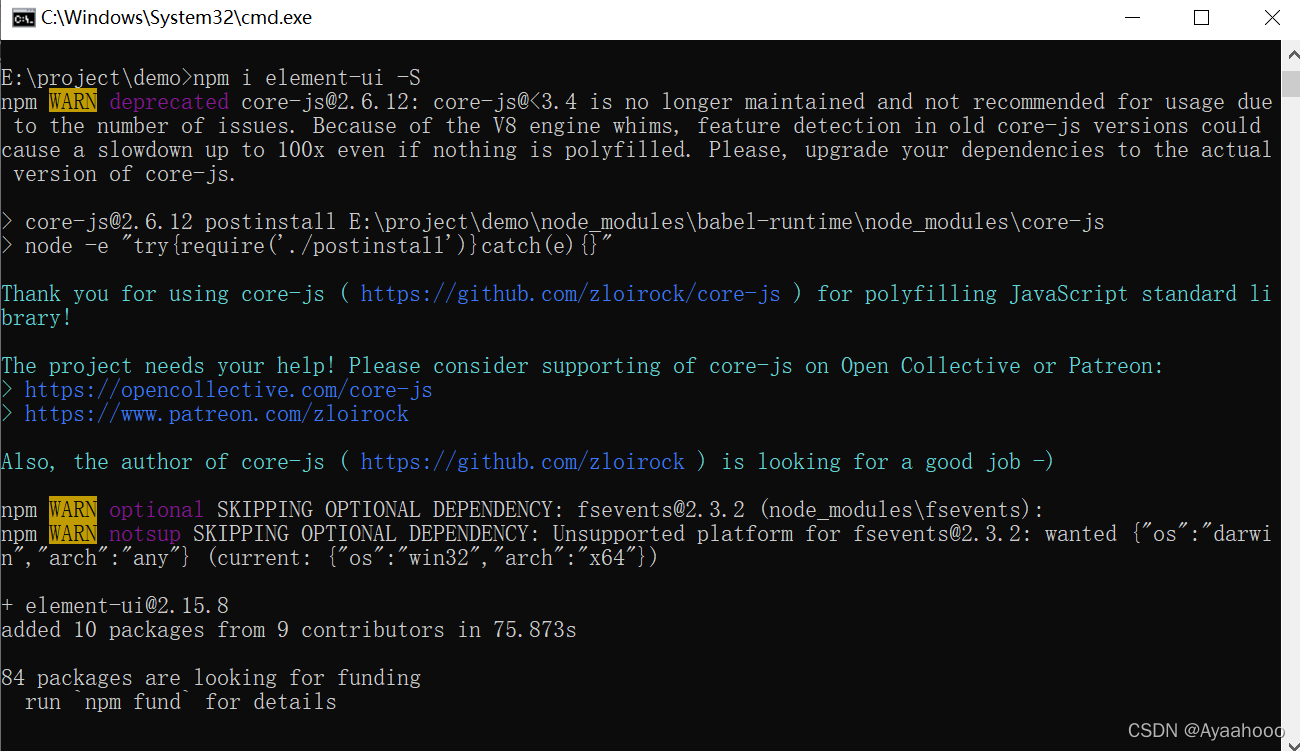Maximize the cmd.exe window
Image resolution: width=1300 pixels, height=751 pixels.
[1202, 18]
